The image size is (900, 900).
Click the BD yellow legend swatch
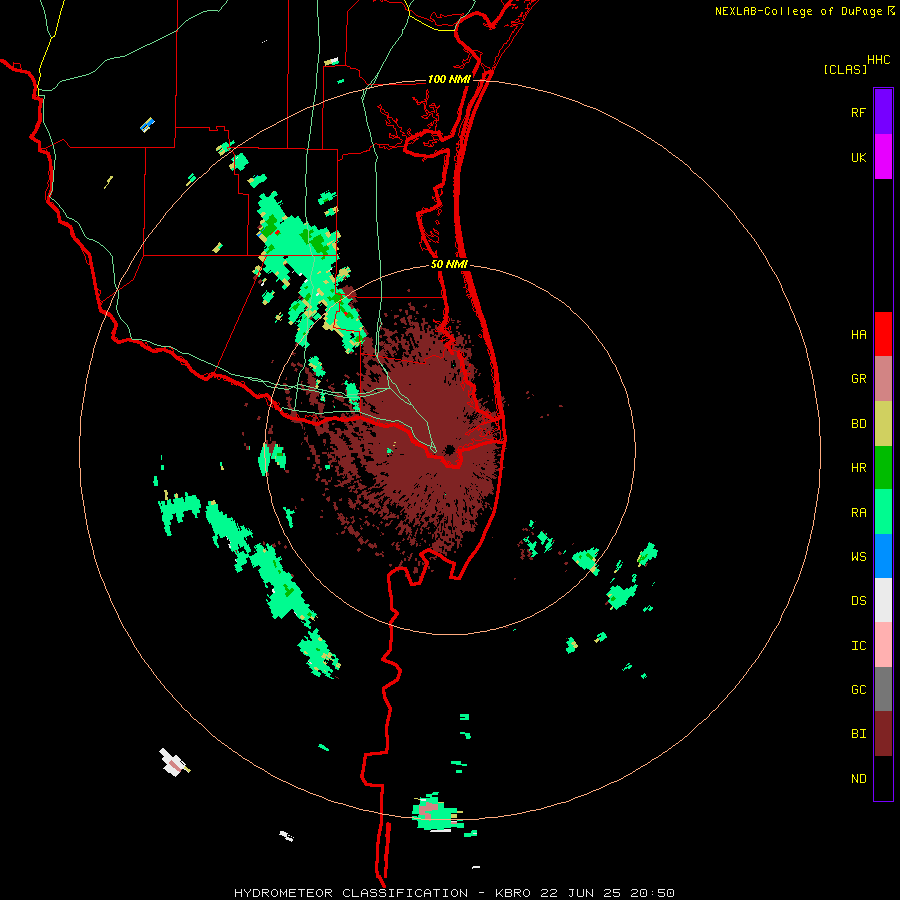pyautogui.click(x=883, y=424)
